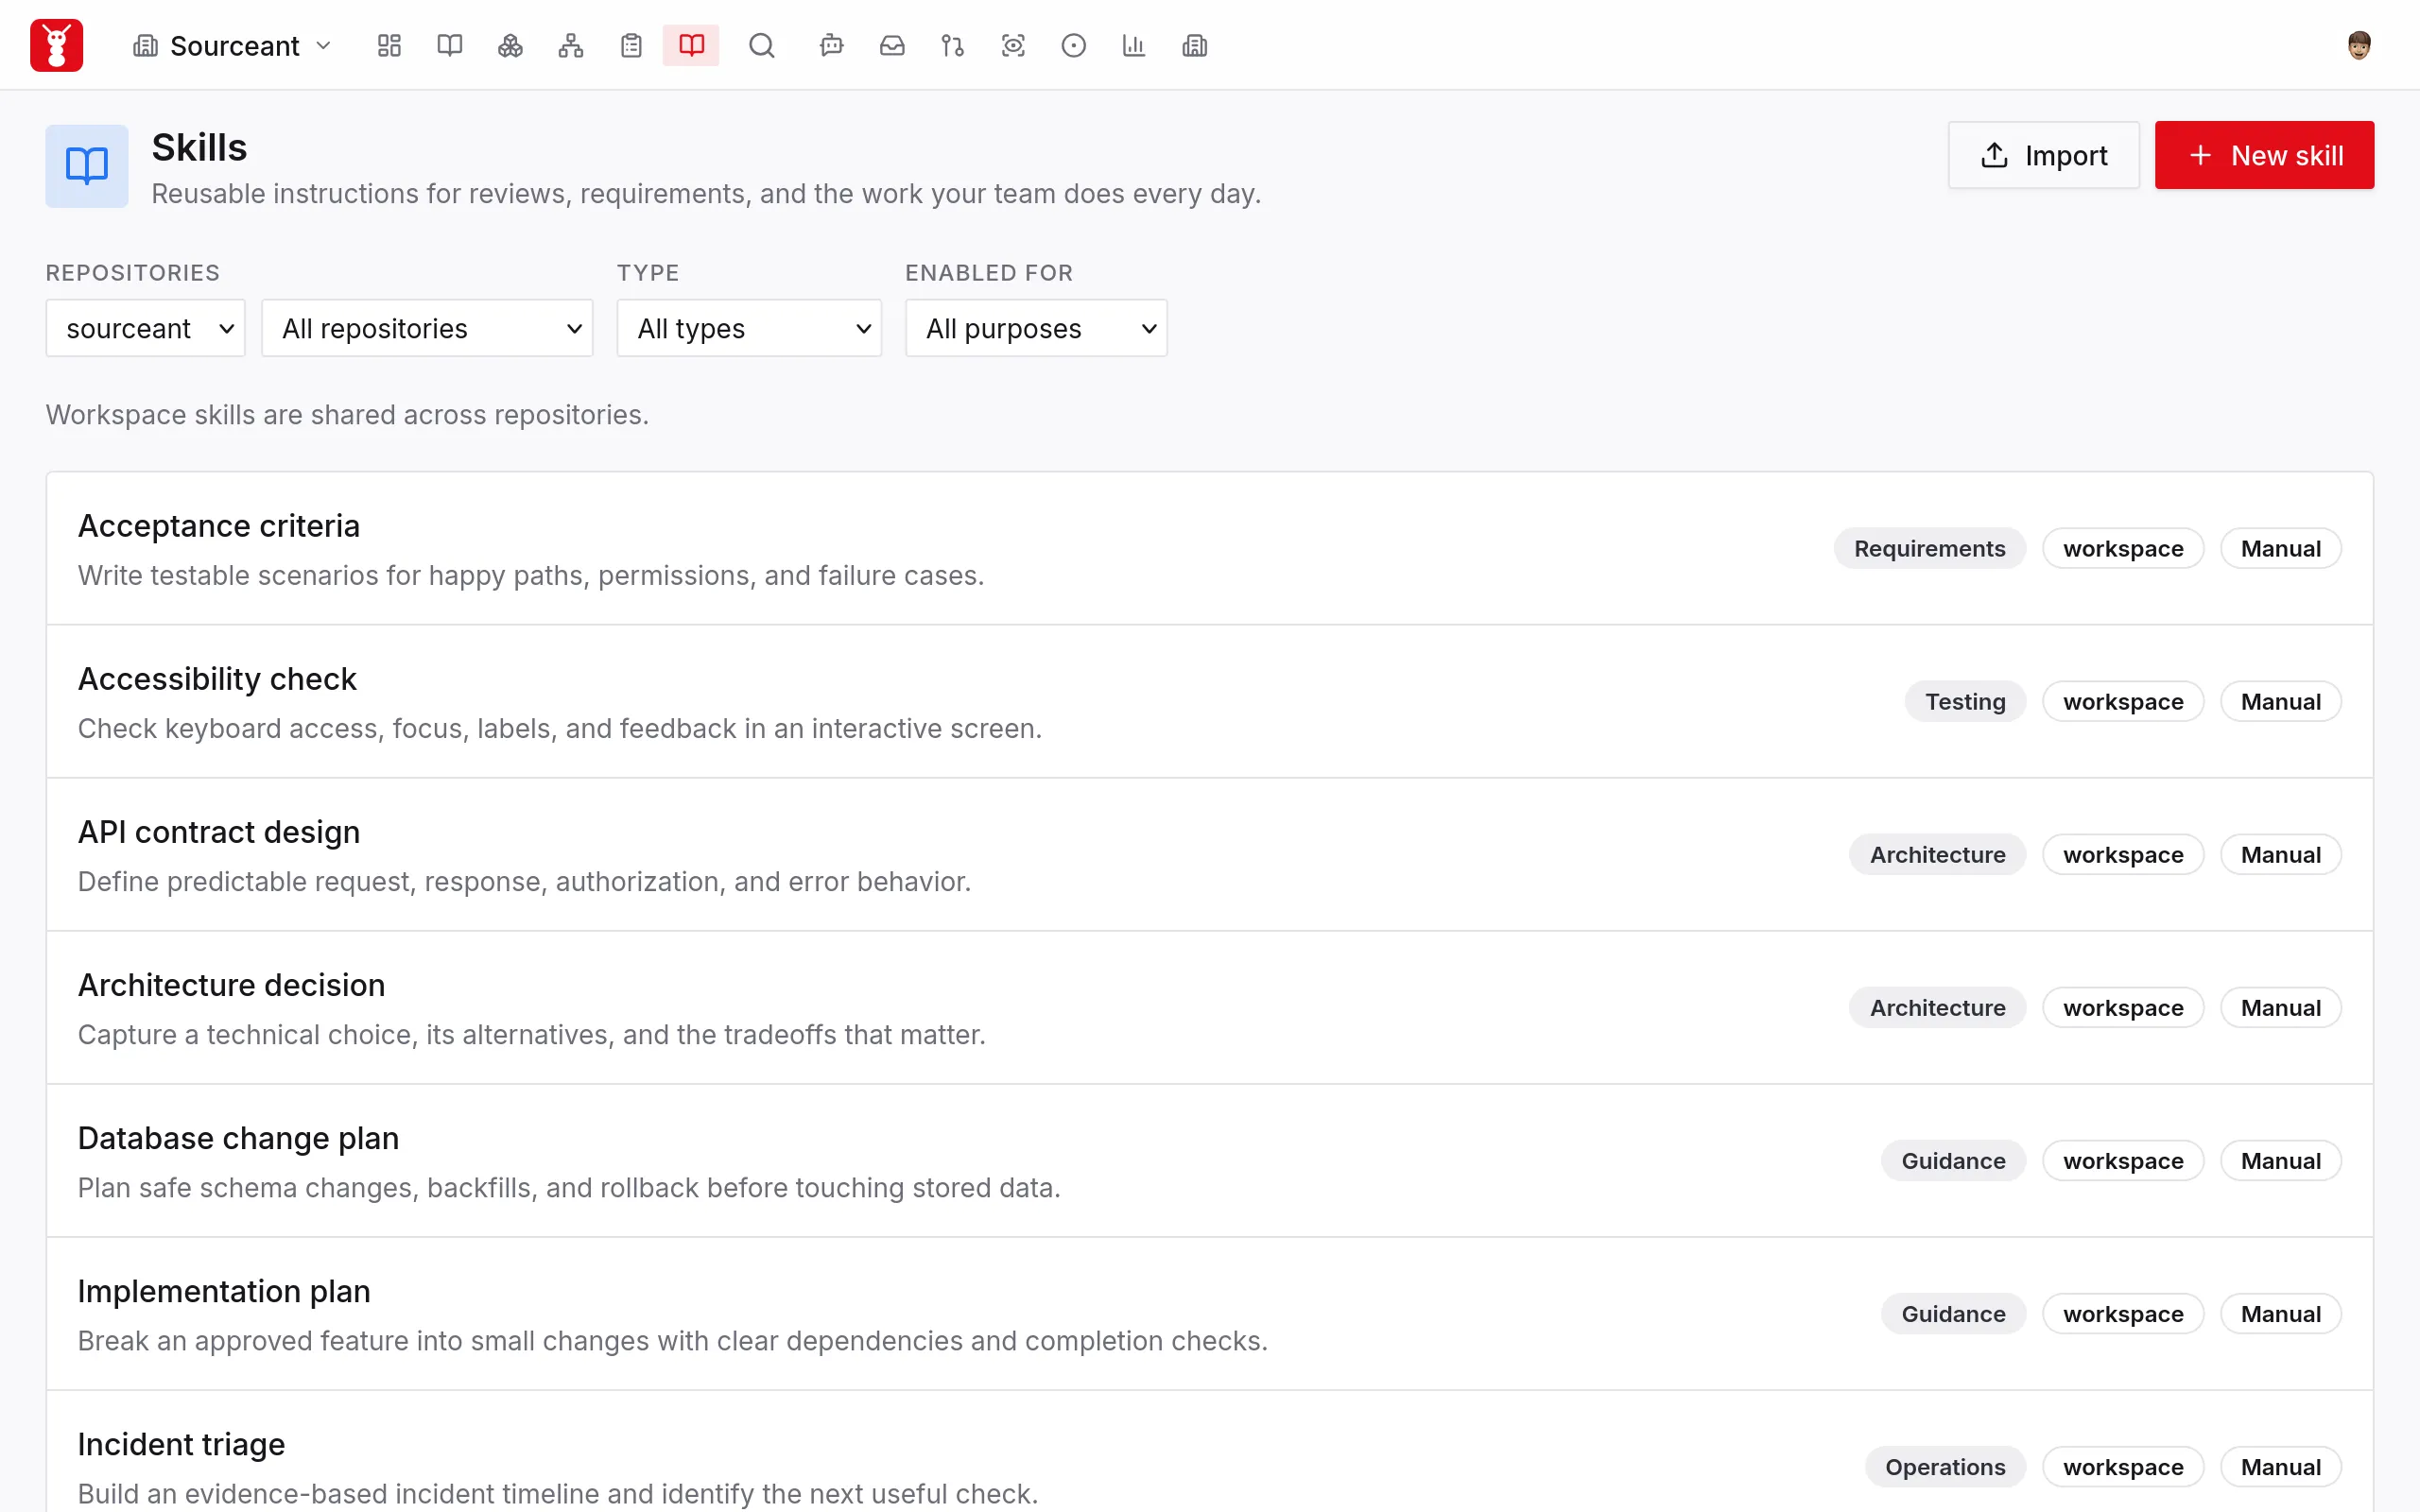Open the Database change plan skill
The image size is (2420, 1512).
[1210, 1161]
